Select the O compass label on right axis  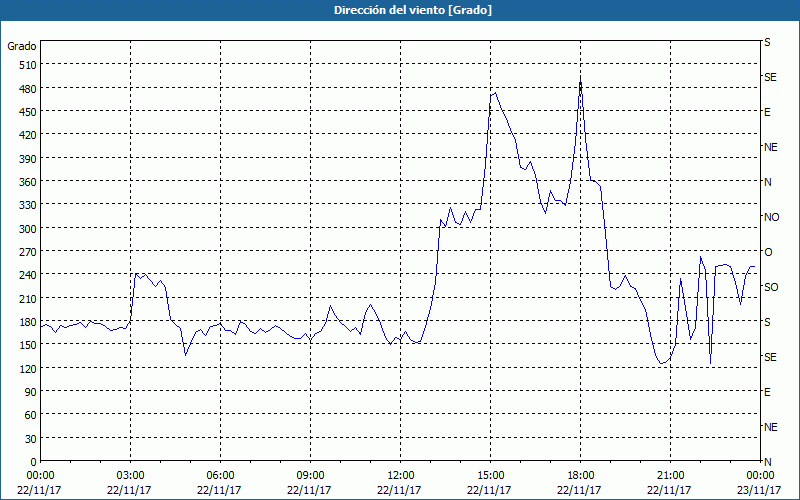[767, 252]
